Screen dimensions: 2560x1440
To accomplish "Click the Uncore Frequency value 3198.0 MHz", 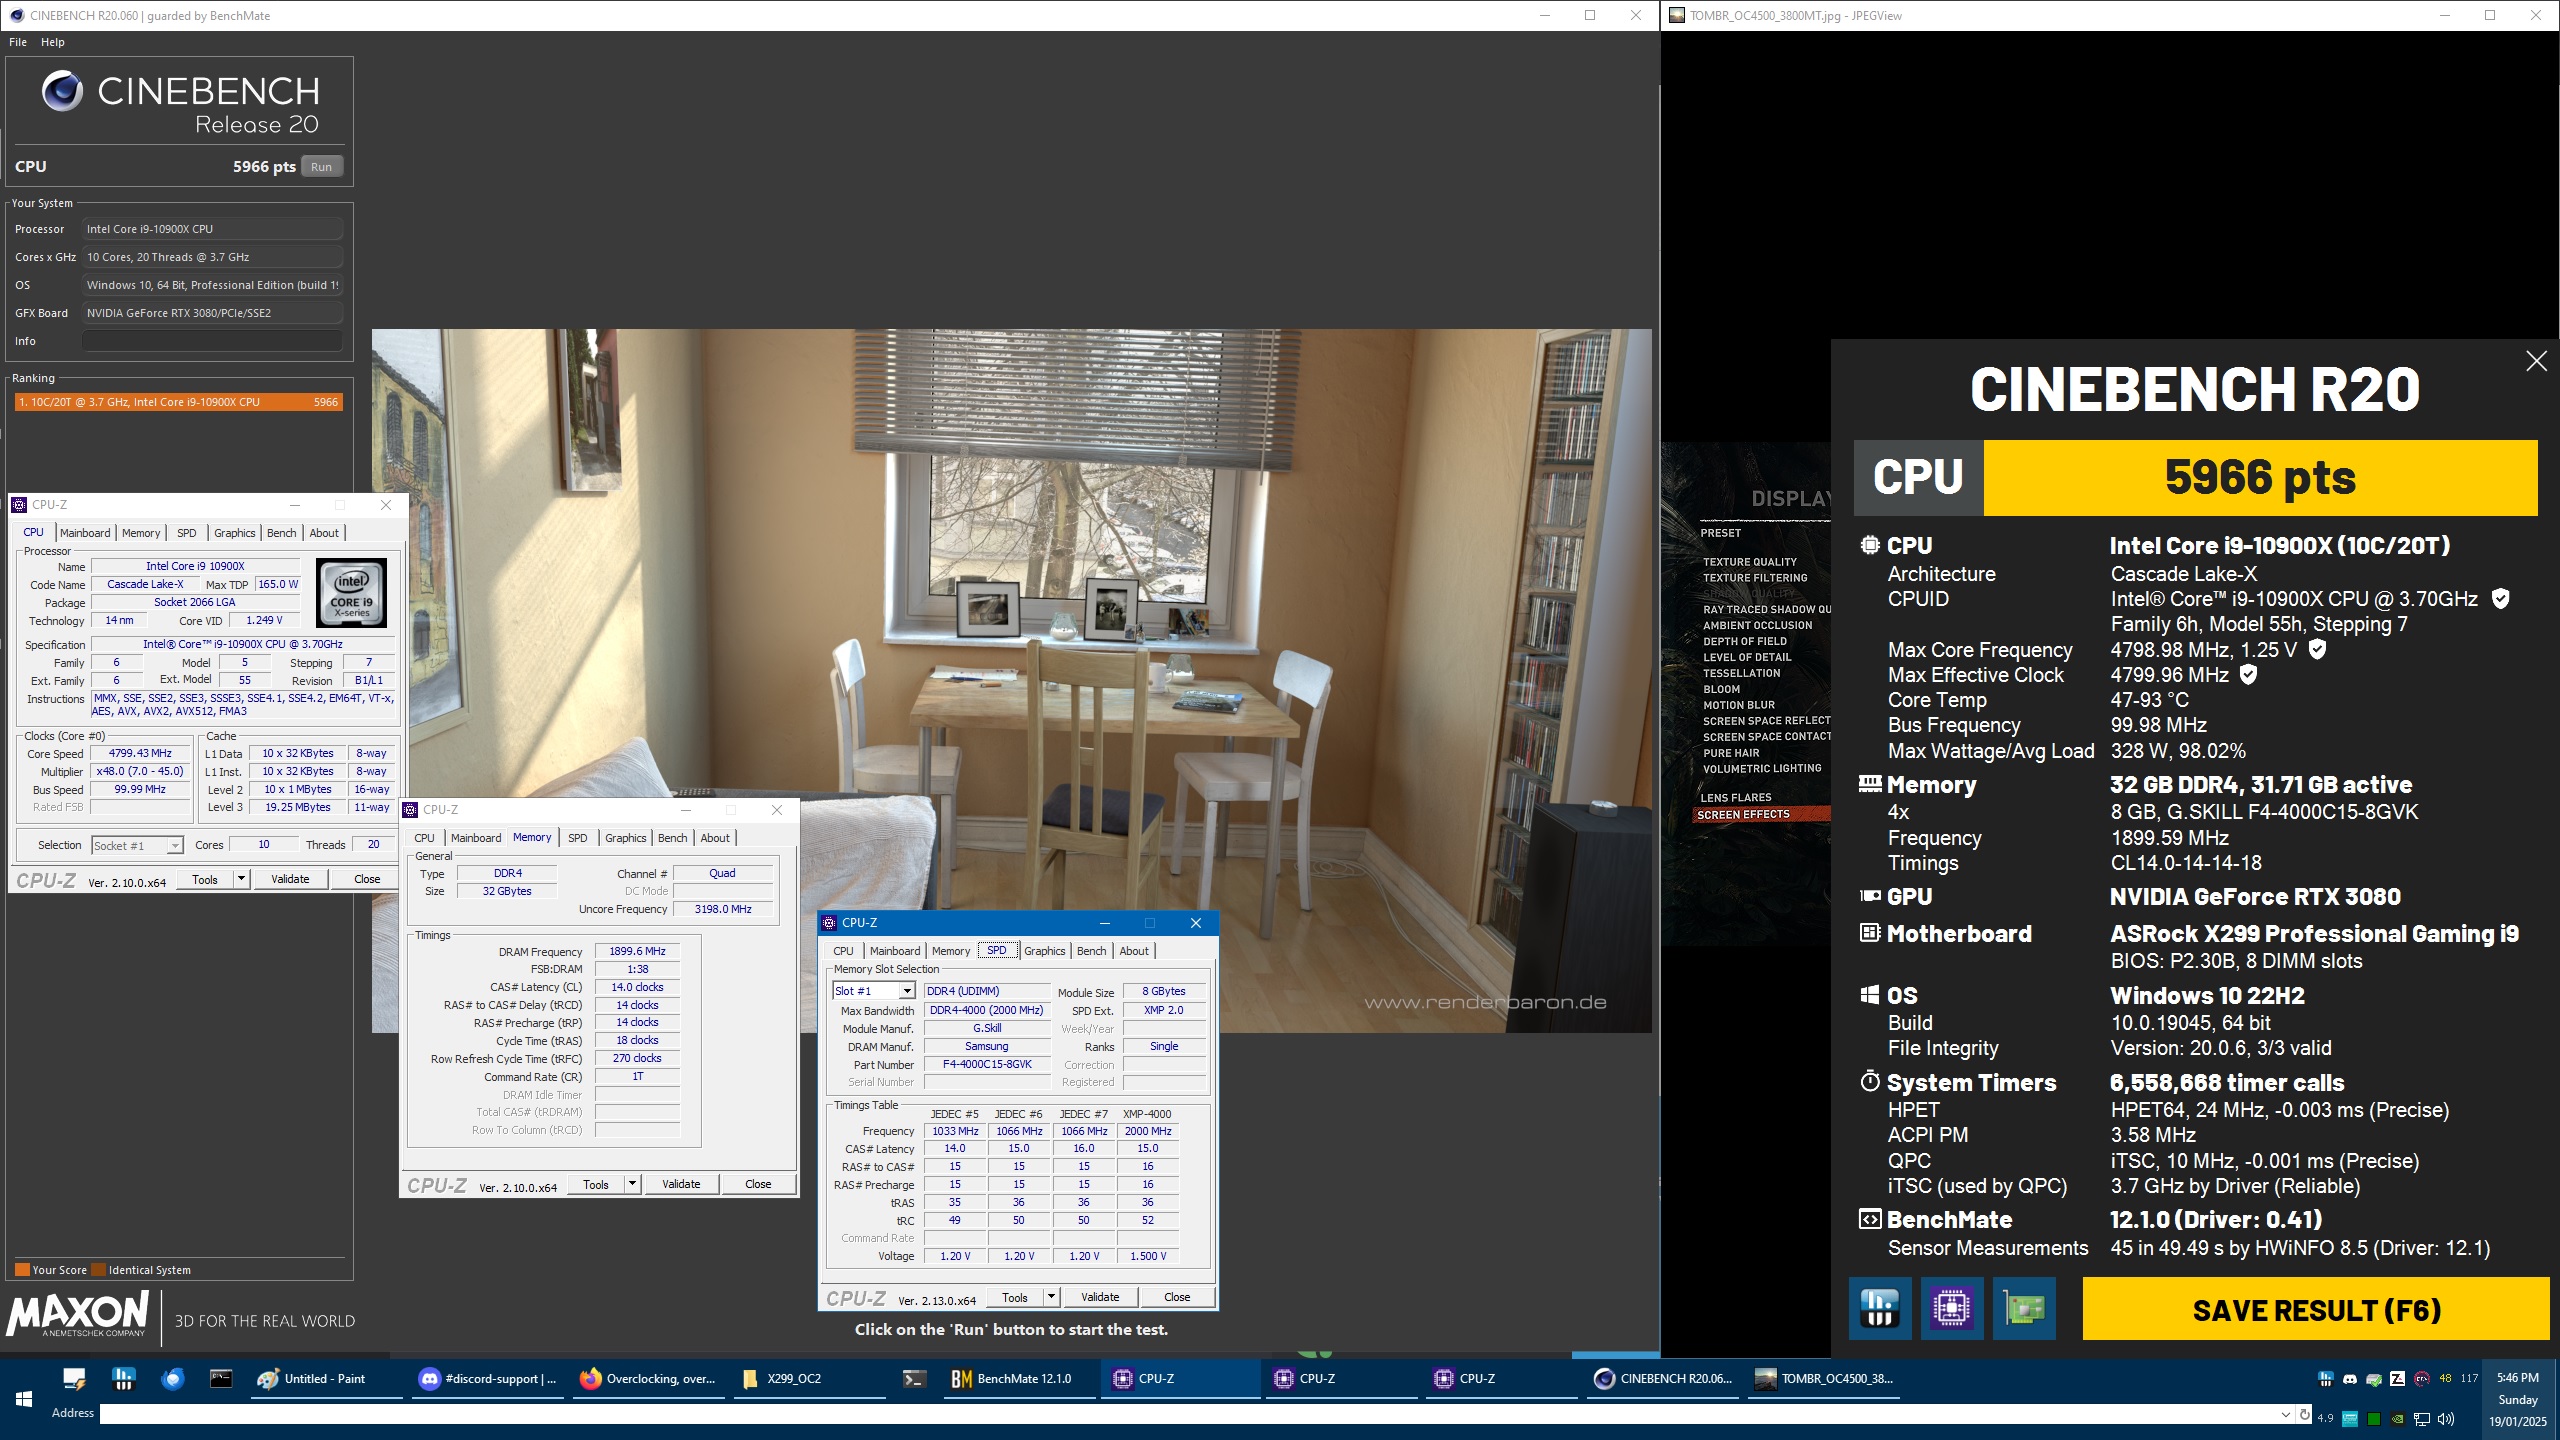I will point(723,909).
